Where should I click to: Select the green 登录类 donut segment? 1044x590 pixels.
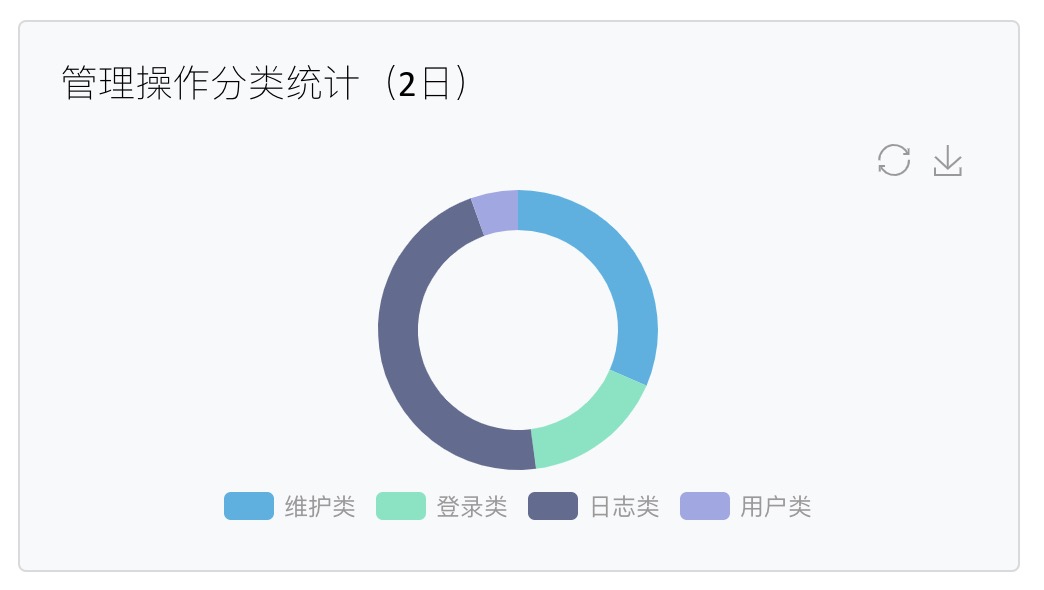click(x=590, y=425)
